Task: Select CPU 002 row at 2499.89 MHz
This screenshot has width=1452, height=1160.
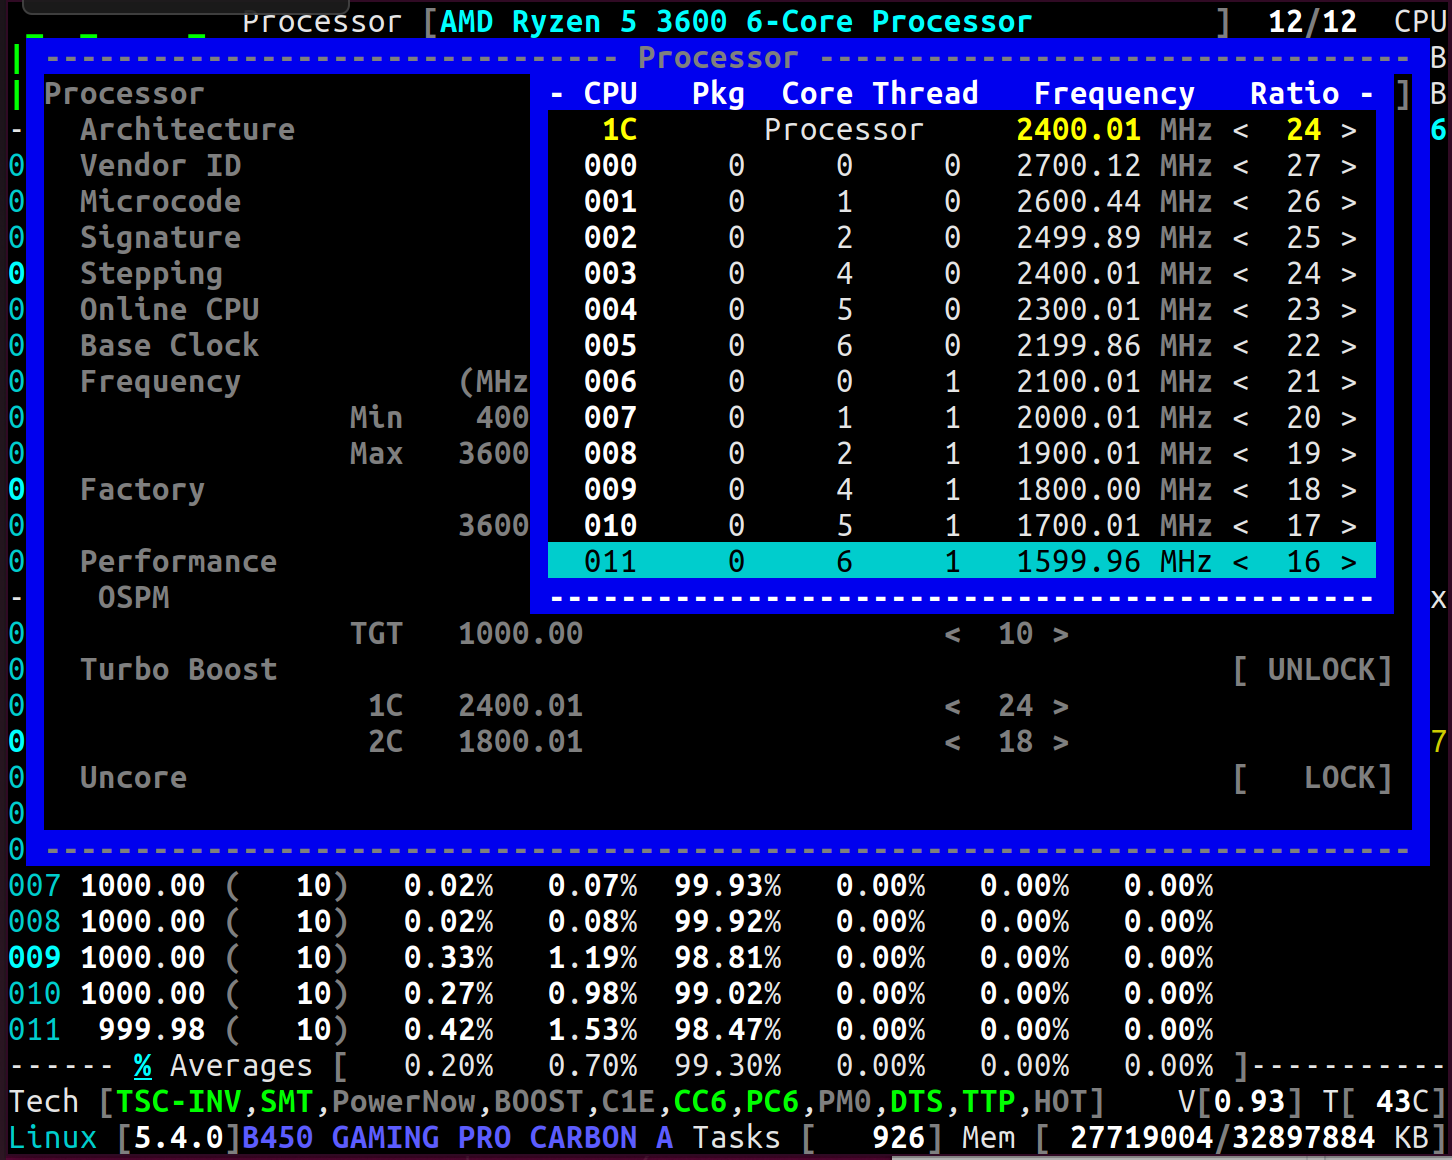Action: pyautogui.click(x=962, y=238)
